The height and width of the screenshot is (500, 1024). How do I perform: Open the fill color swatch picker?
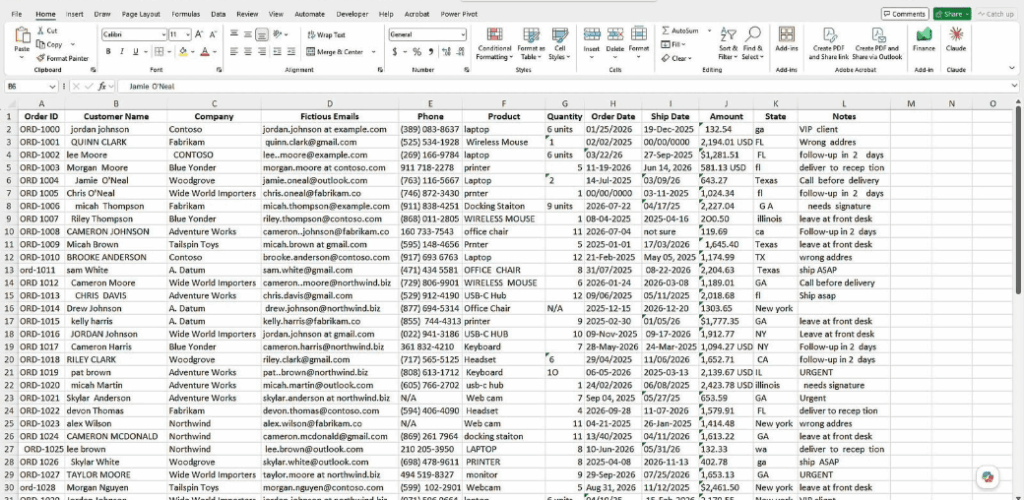click(x=193, y=52)
